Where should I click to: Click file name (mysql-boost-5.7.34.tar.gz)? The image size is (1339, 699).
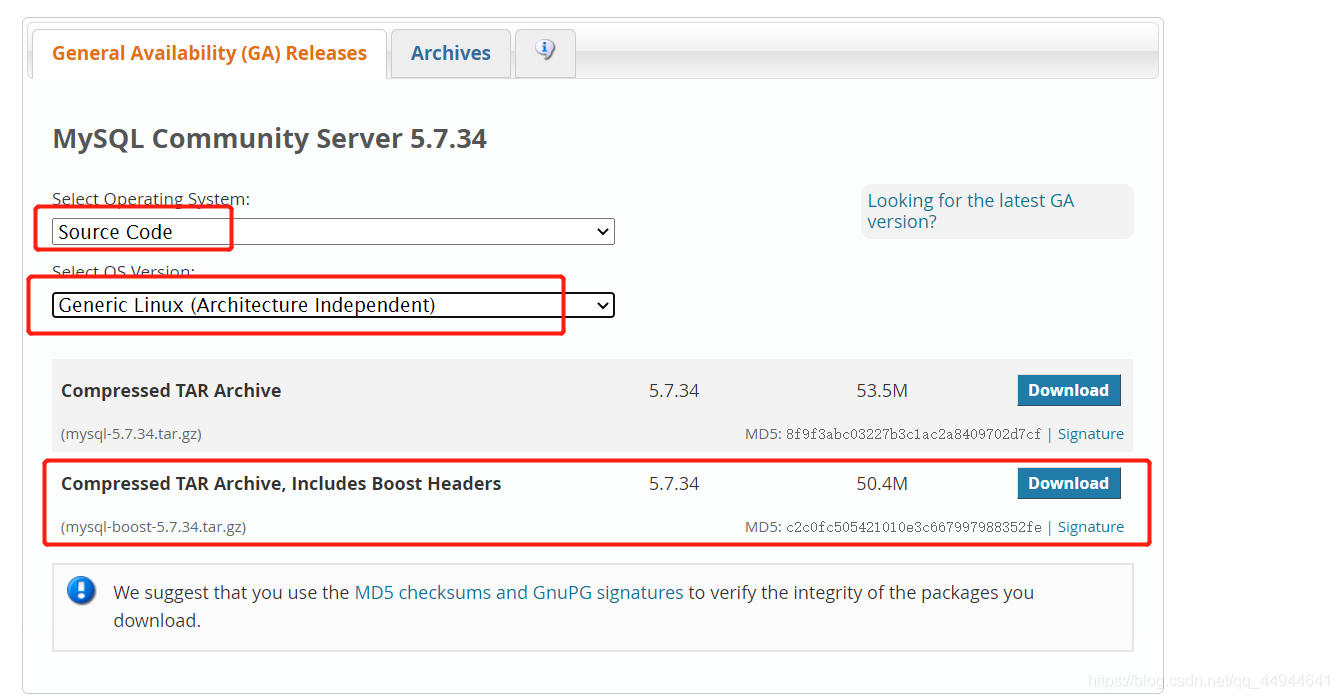point(154,527)
